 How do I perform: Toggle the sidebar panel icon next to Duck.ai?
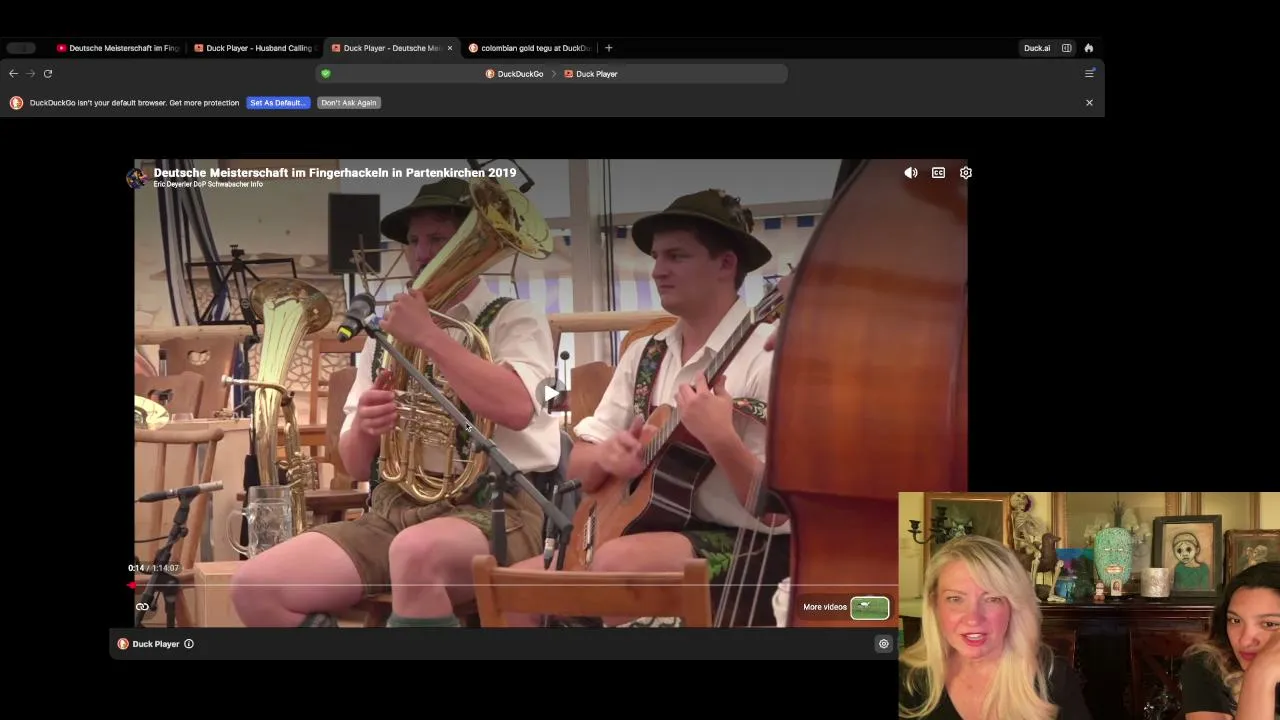(1067, 48)
